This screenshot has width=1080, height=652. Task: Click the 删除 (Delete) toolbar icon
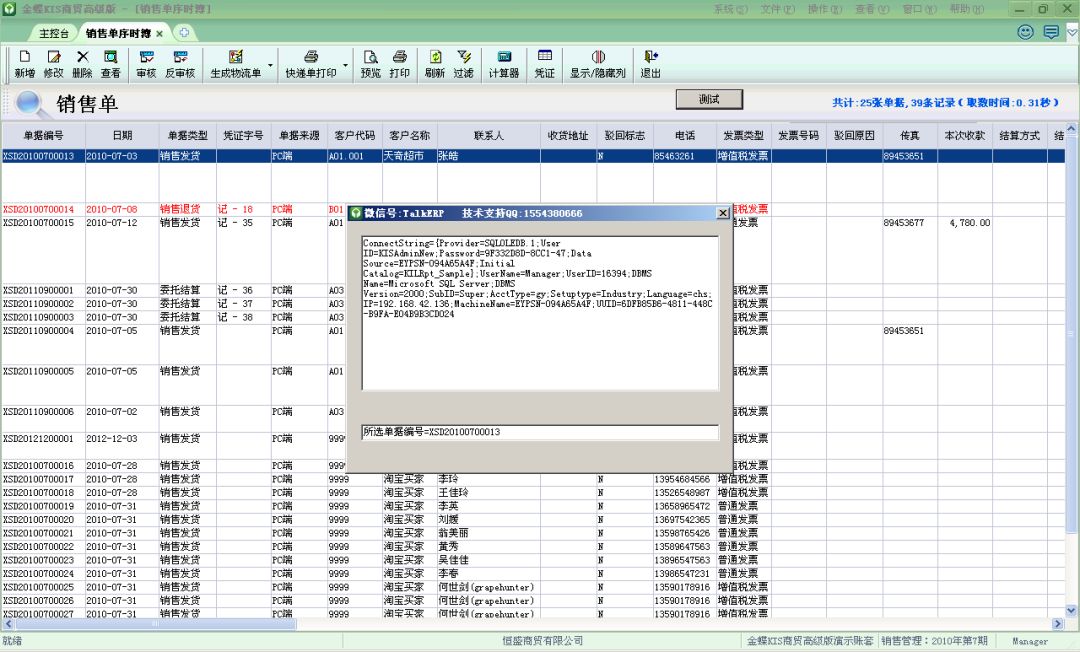point(82,64)
